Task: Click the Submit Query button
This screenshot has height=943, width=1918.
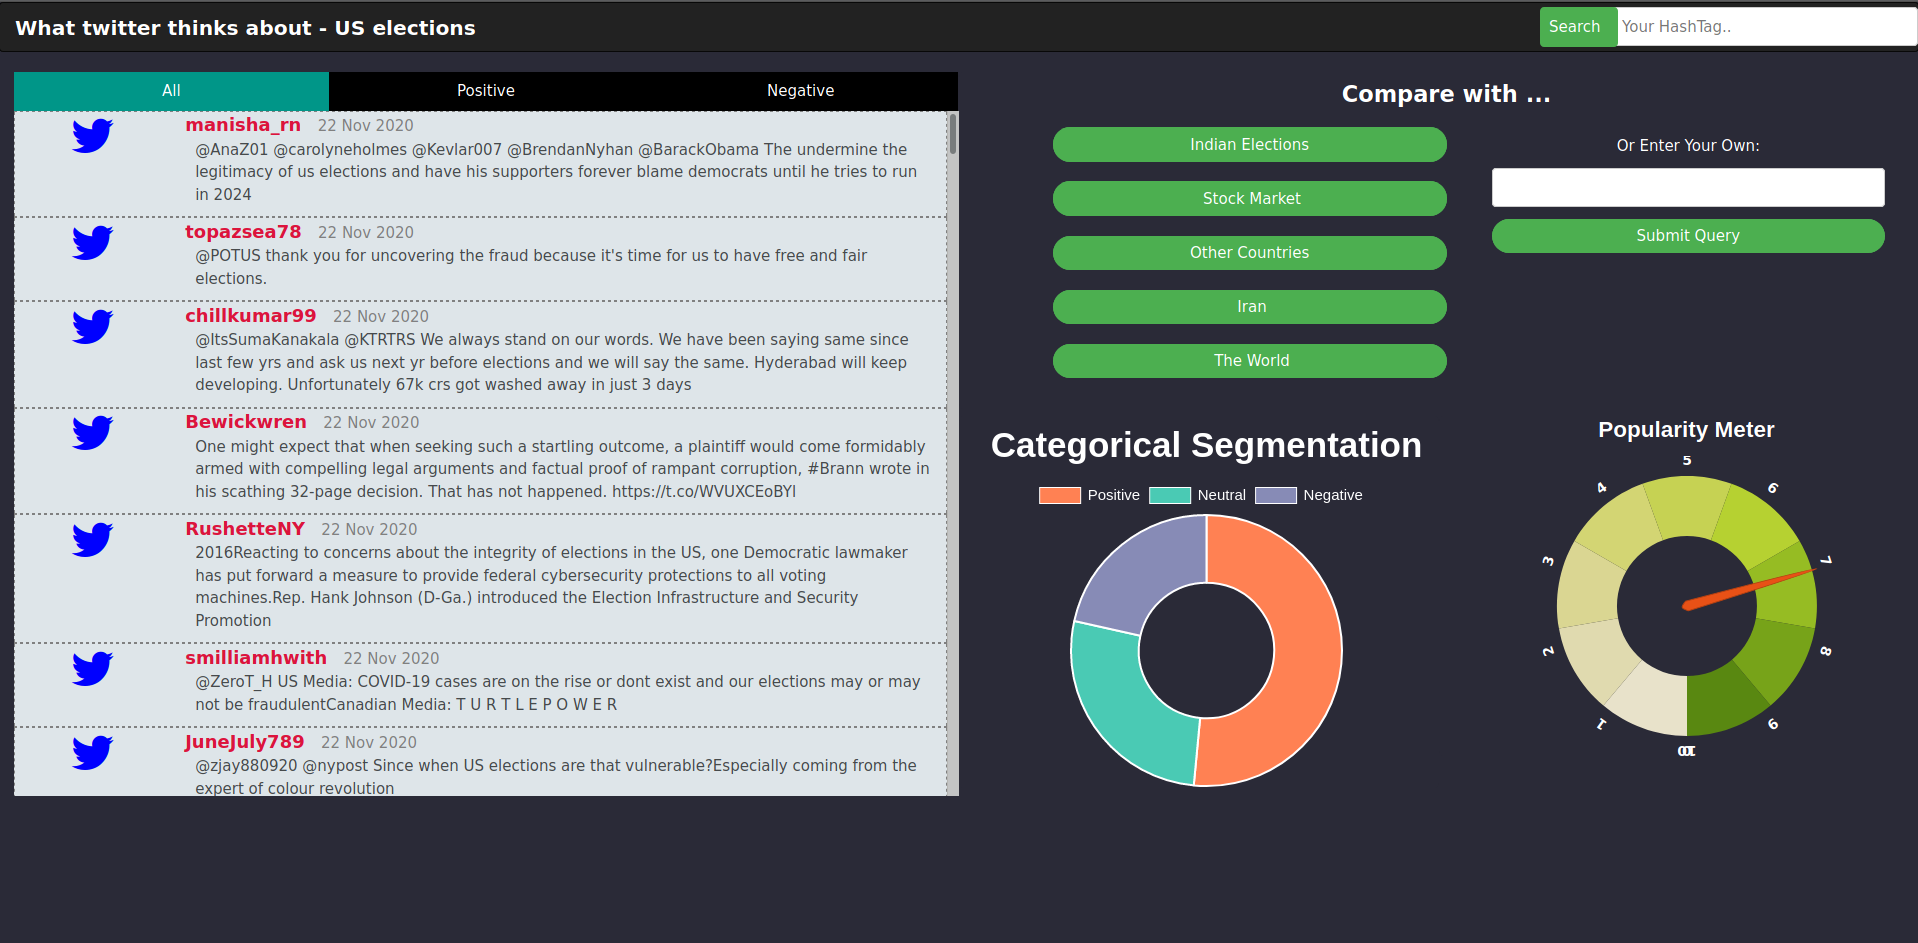Action: (x=1688, y=236)
